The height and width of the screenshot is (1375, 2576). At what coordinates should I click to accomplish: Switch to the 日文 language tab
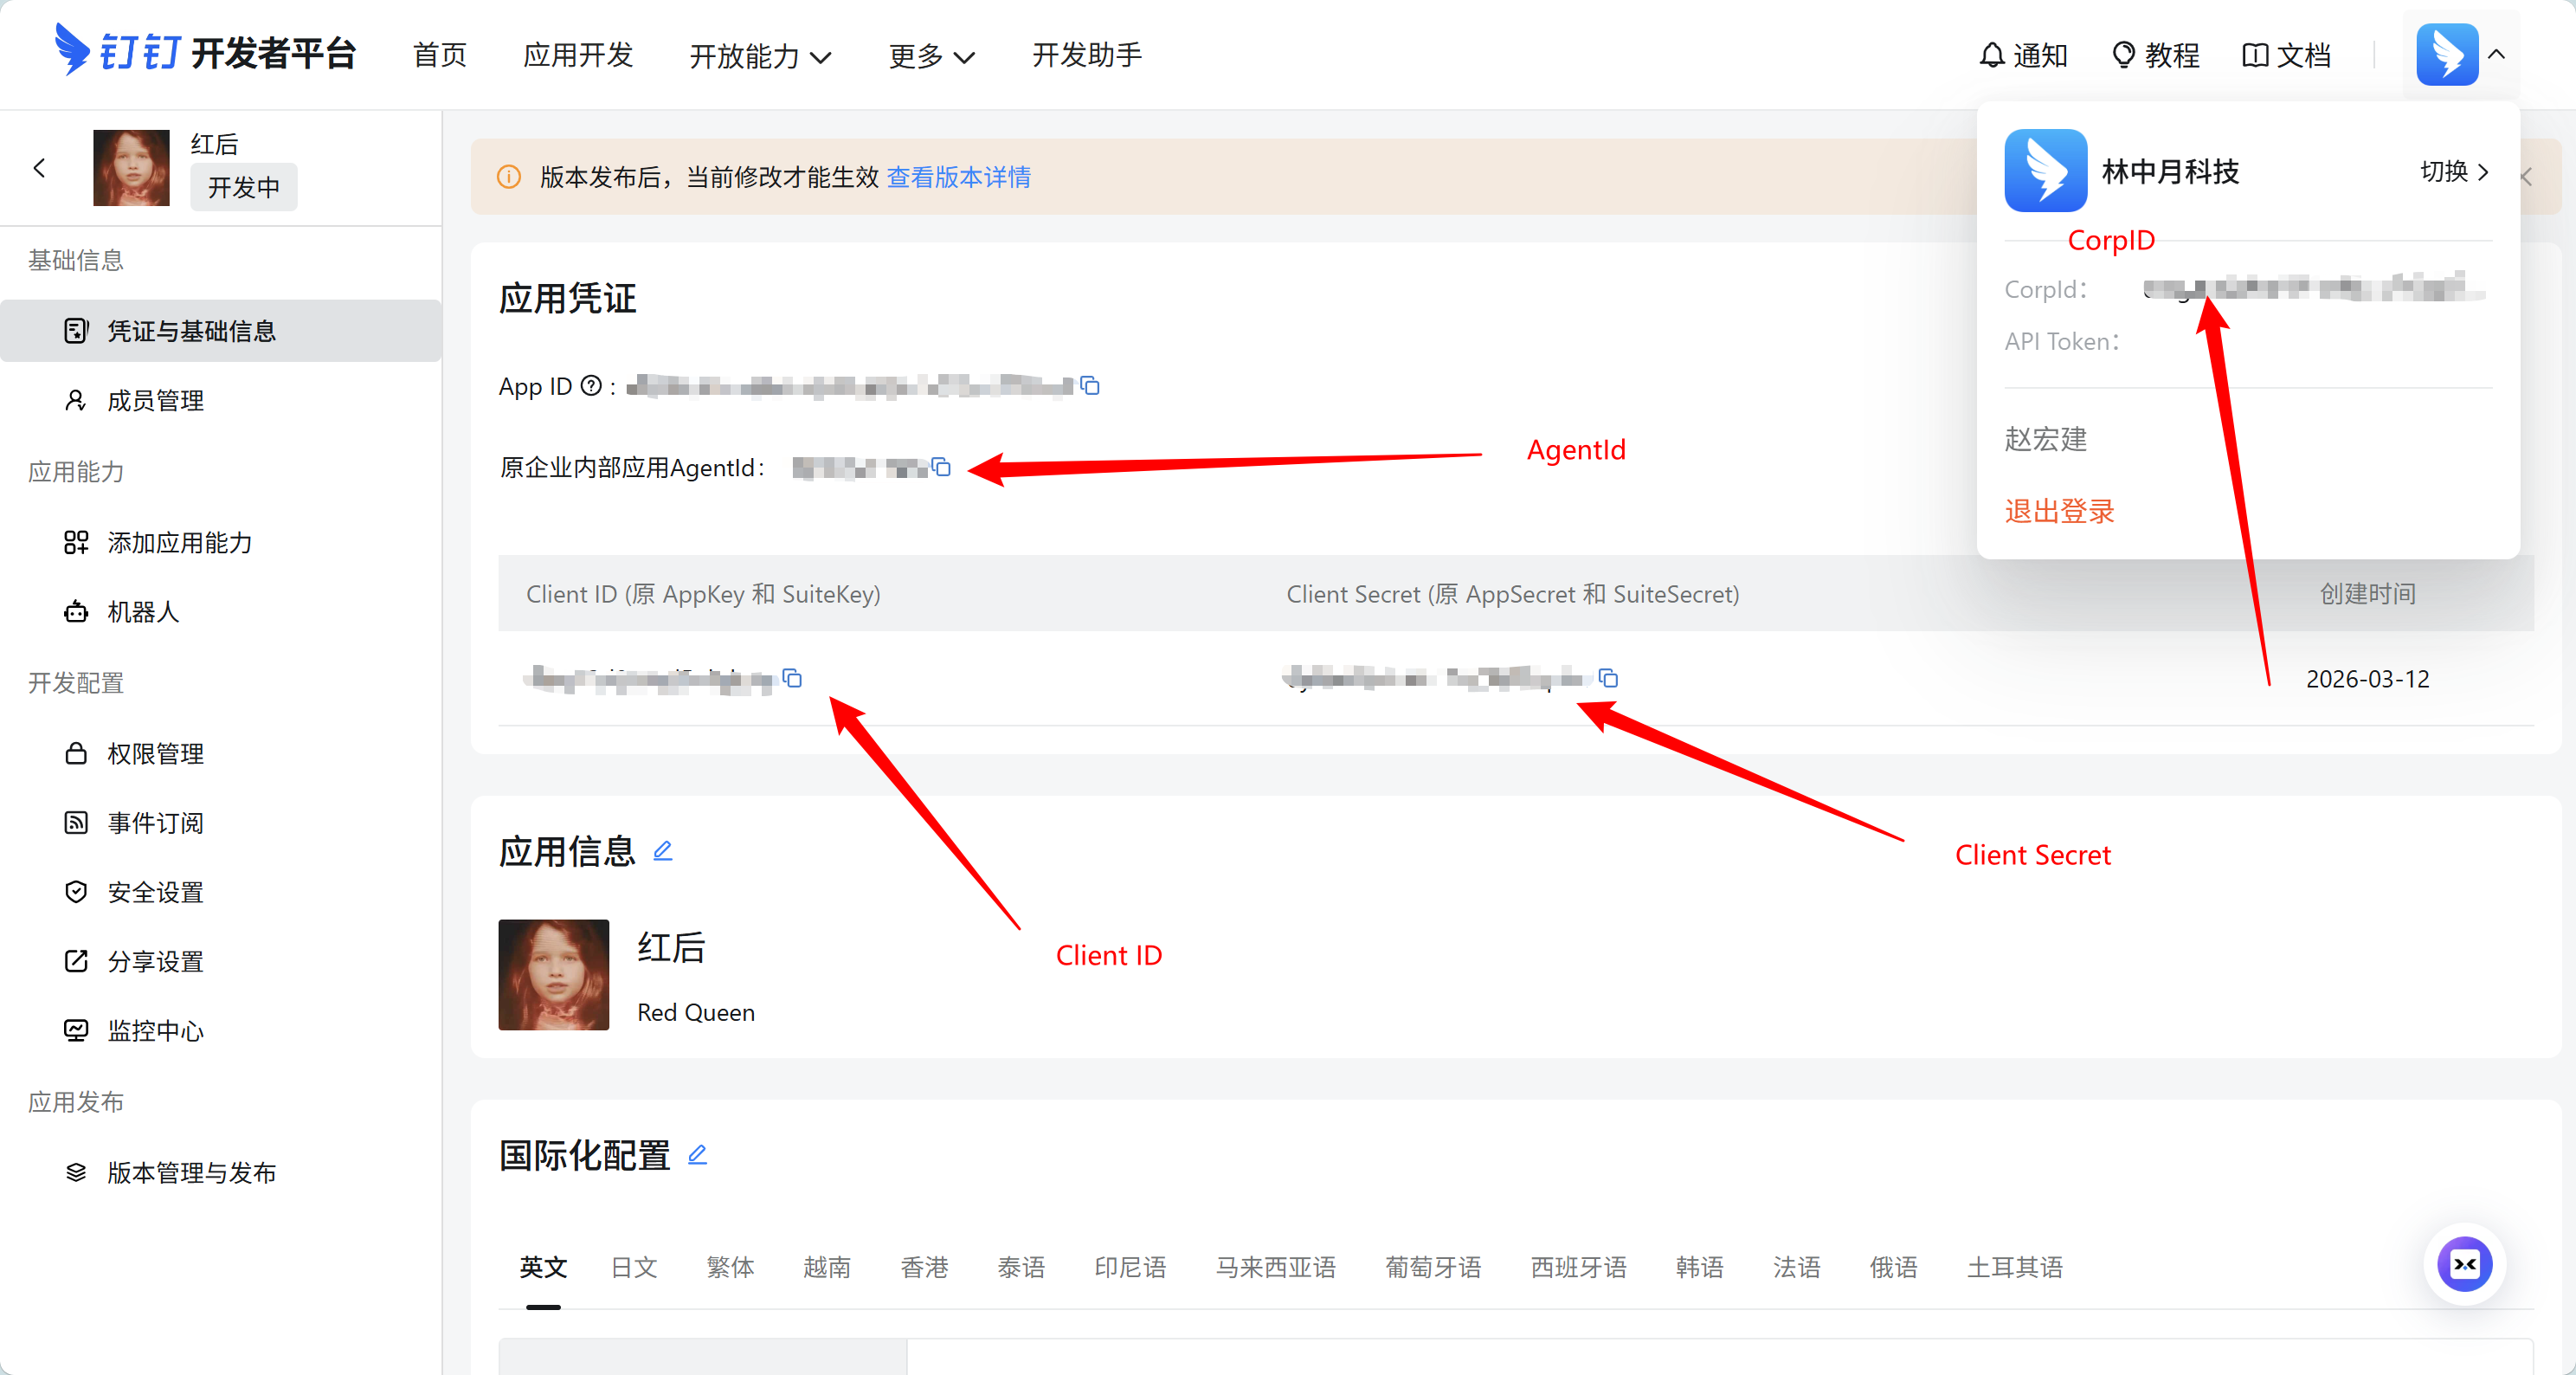(634, 1267)
